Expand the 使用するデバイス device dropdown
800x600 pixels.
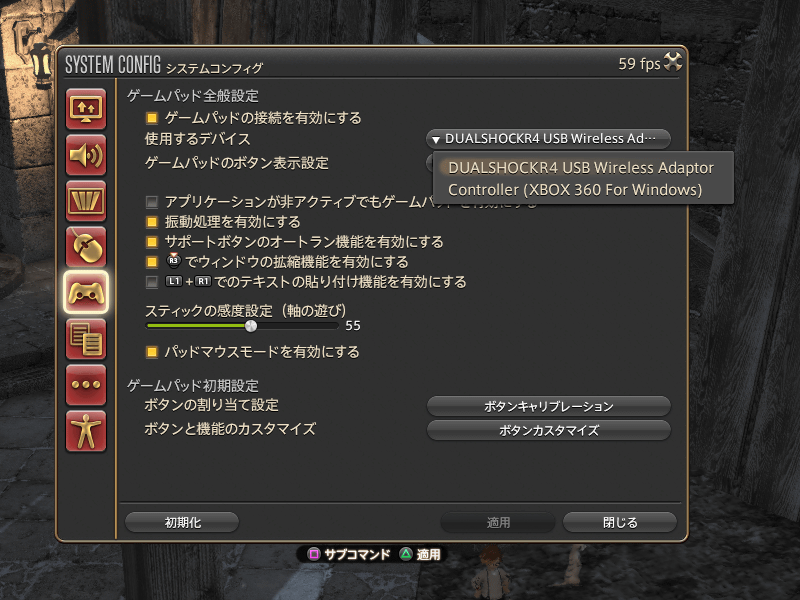[548, 139]
